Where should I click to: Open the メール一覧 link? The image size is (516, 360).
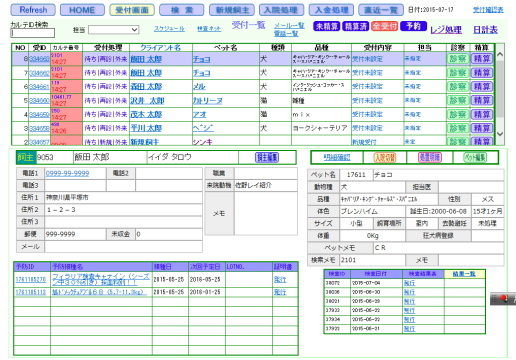[289, 25]
